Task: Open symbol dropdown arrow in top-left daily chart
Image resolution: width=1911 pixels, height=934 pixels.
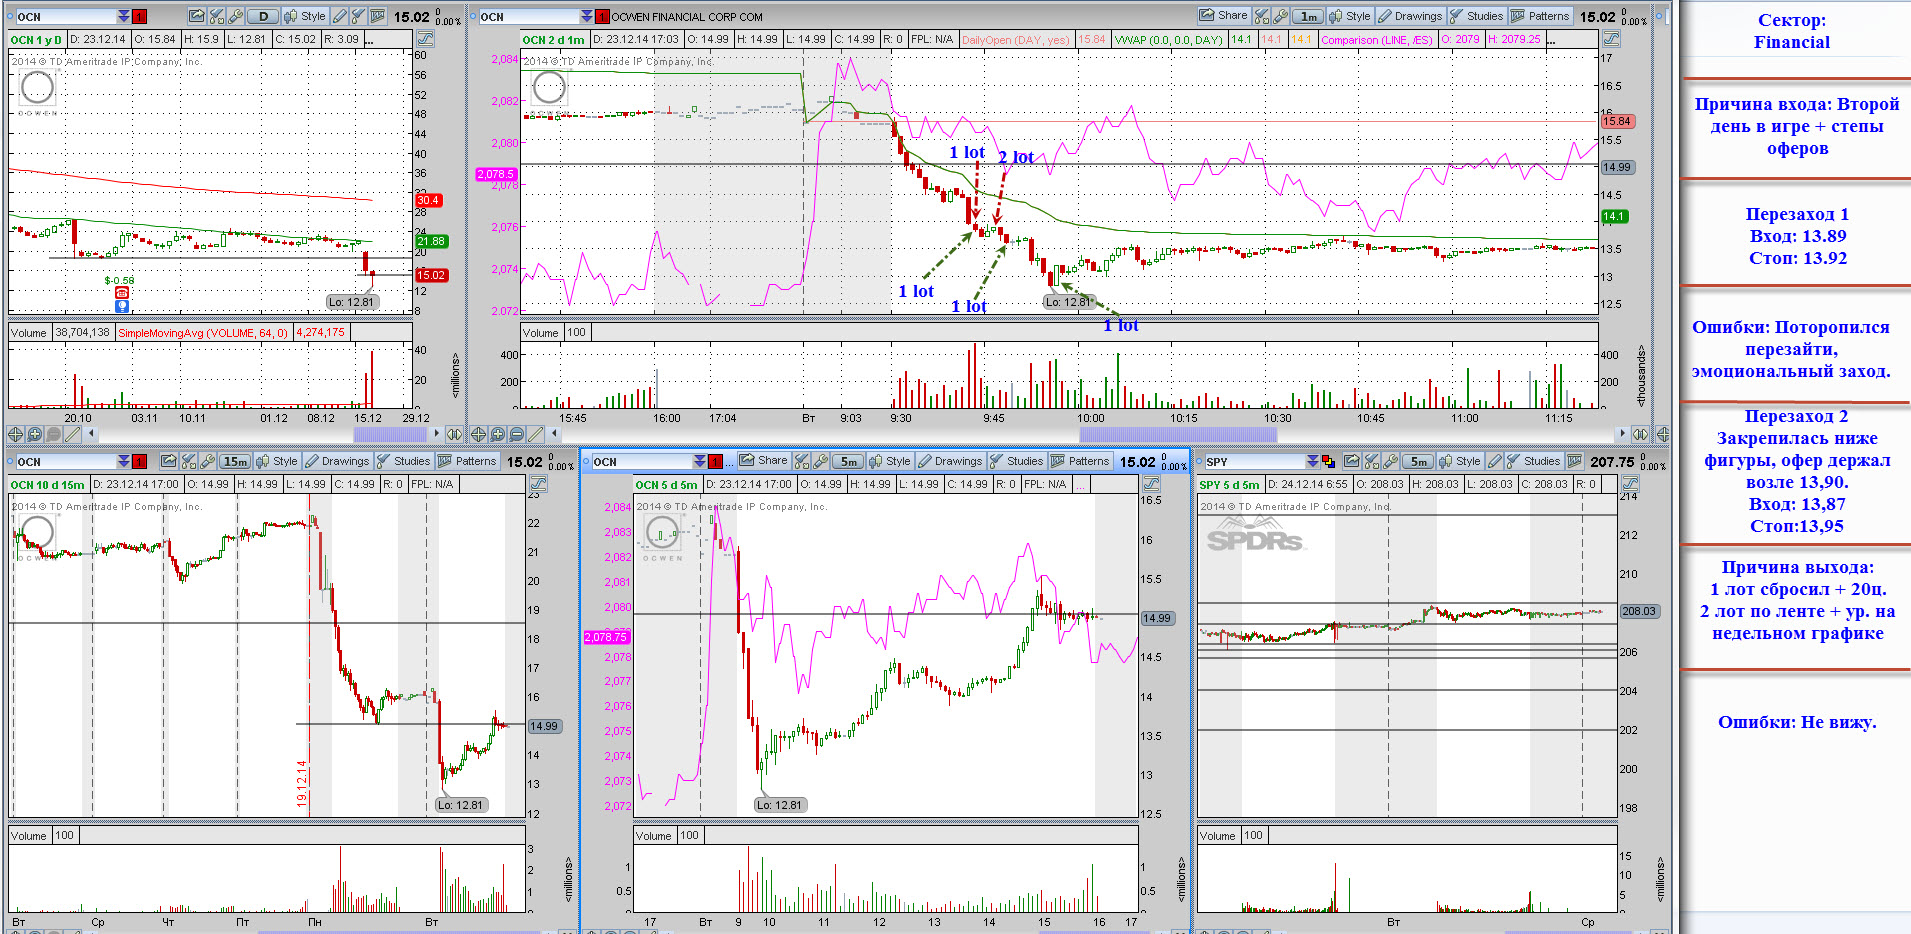Action: pos(123,16)
